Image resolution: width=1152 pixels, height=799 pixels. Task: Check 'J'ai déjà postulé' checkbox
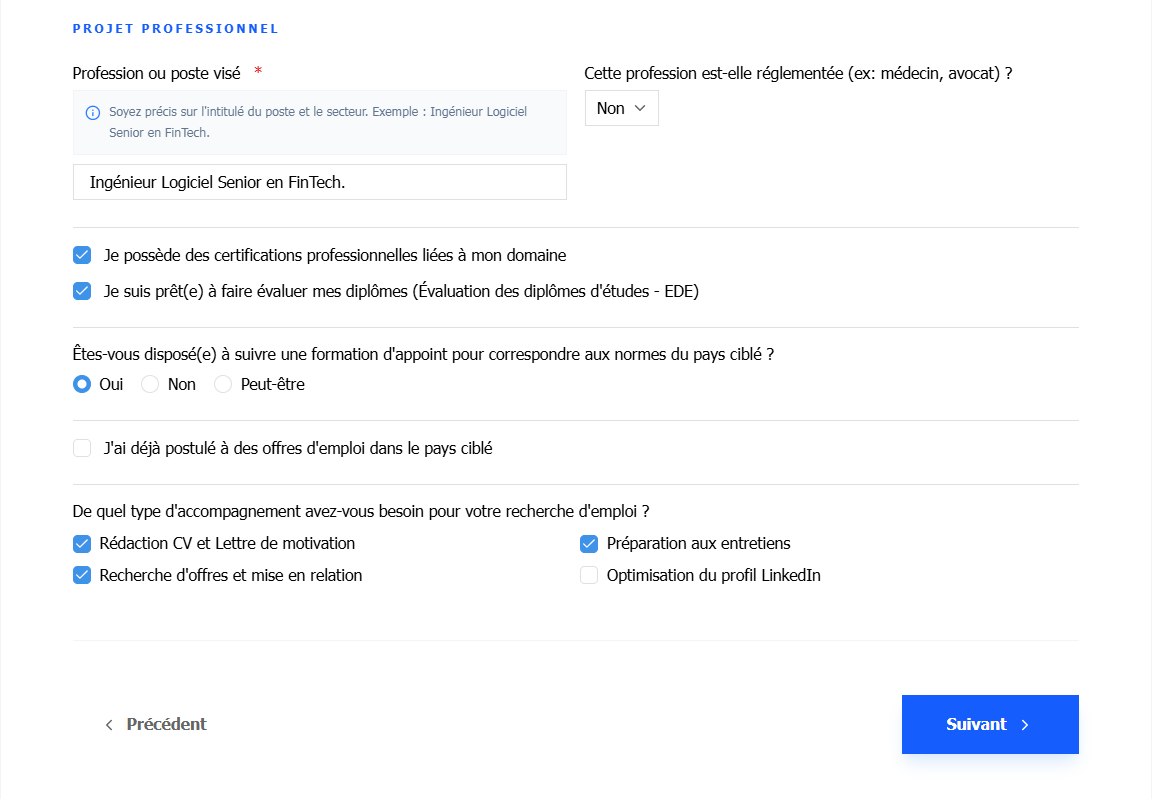click(x=82, y=448)
